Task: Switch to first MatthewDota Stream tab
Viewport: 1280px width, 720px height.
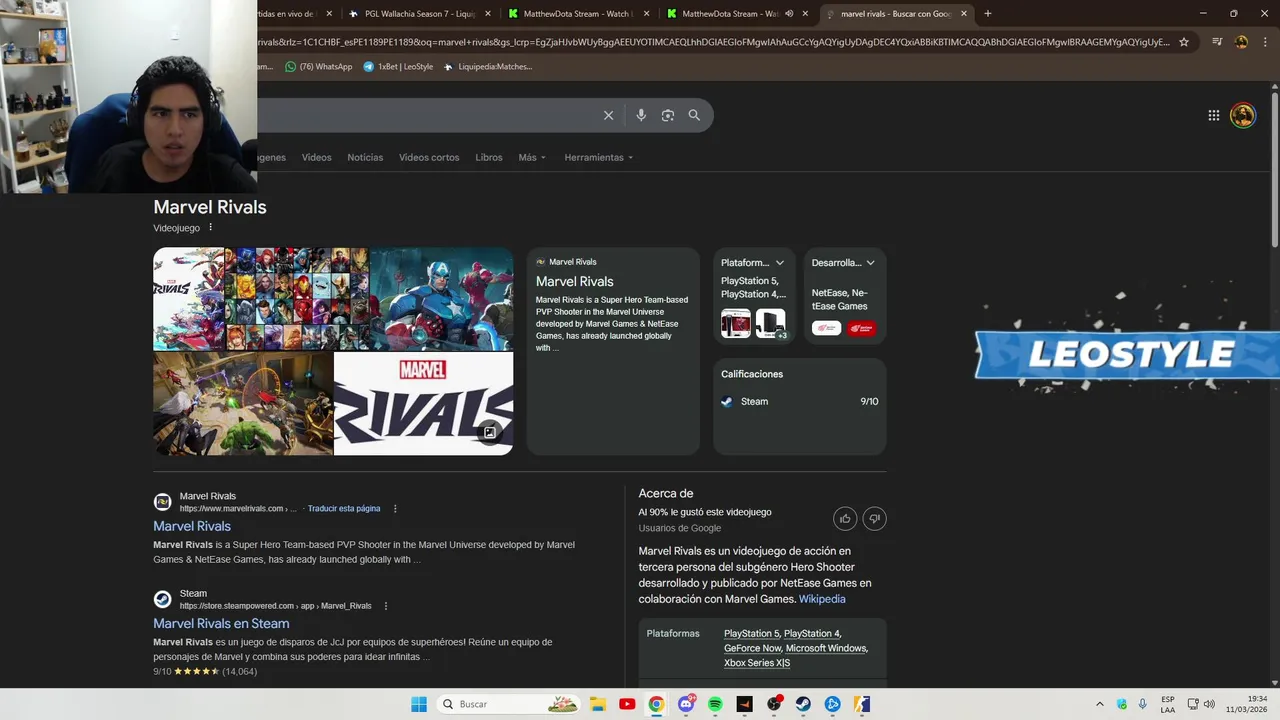Action: click(x=578, y=14)
